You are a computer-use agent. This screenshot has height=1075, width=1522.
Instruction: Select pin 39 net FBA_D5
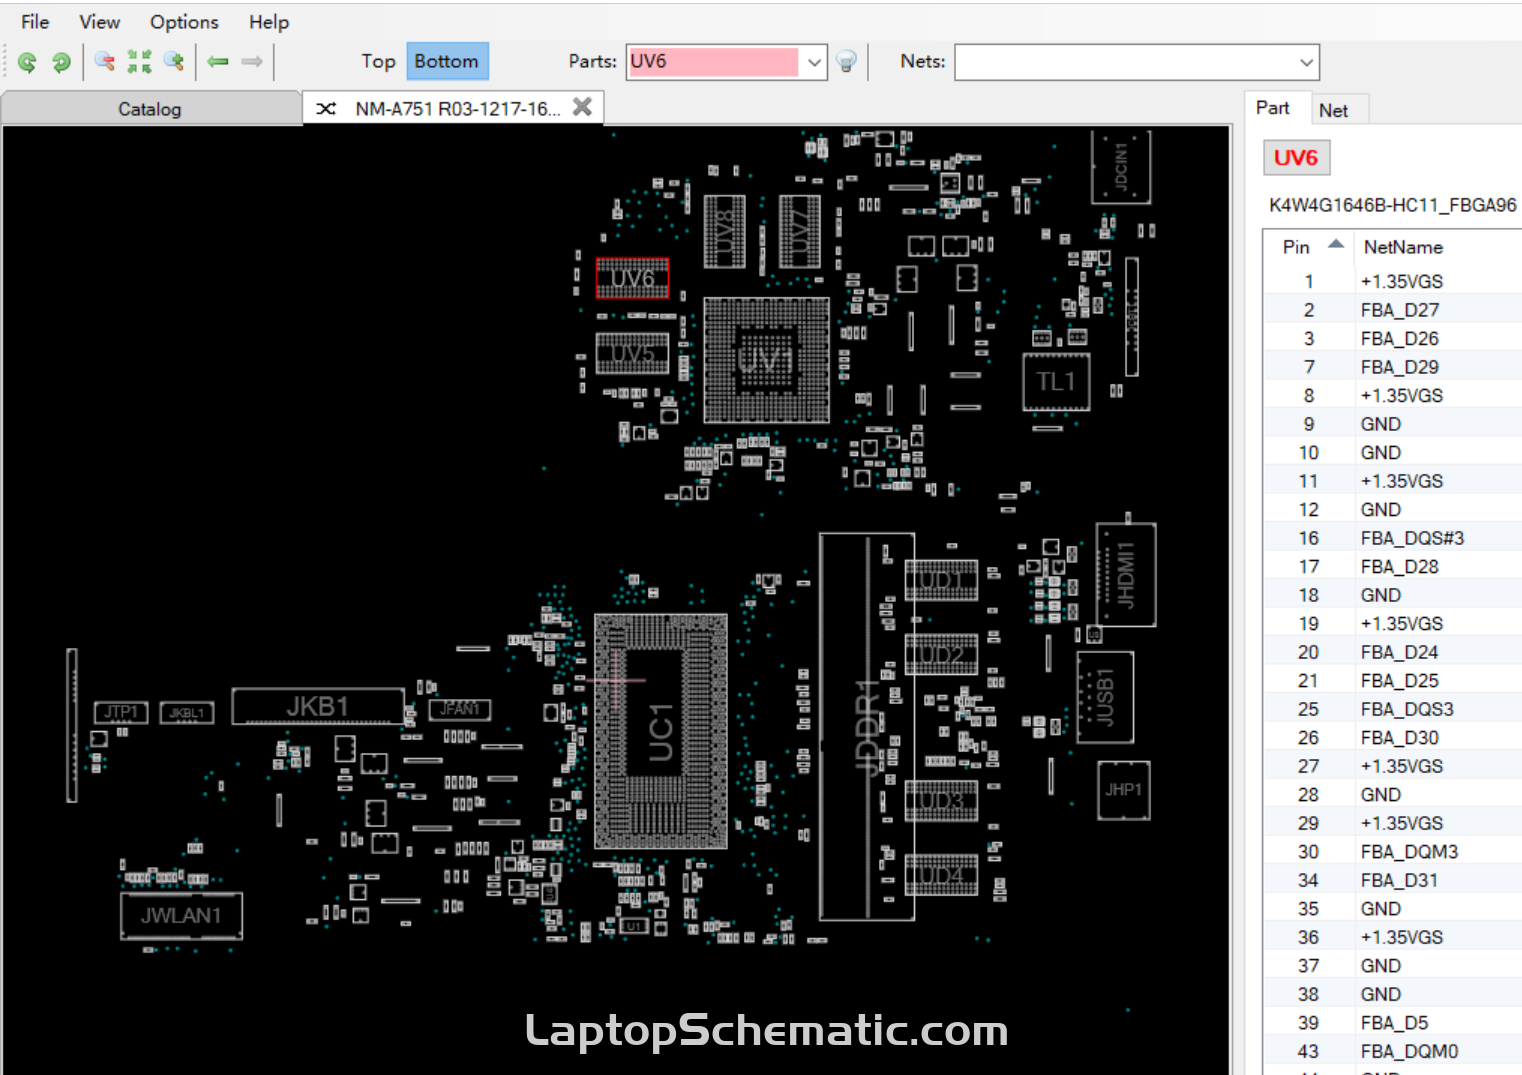pyautogui.click(x=1392, y=1022)
